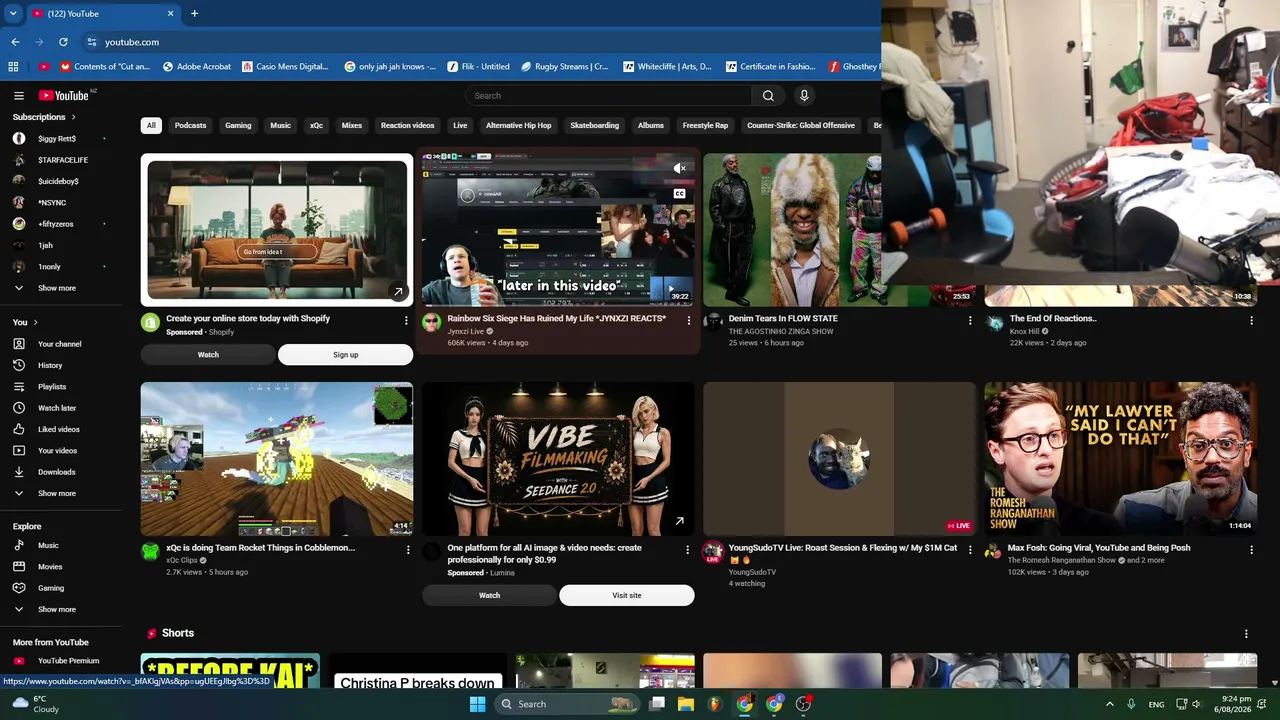
Task: Open Playlists in the sidebar
Action: point(52,387)
